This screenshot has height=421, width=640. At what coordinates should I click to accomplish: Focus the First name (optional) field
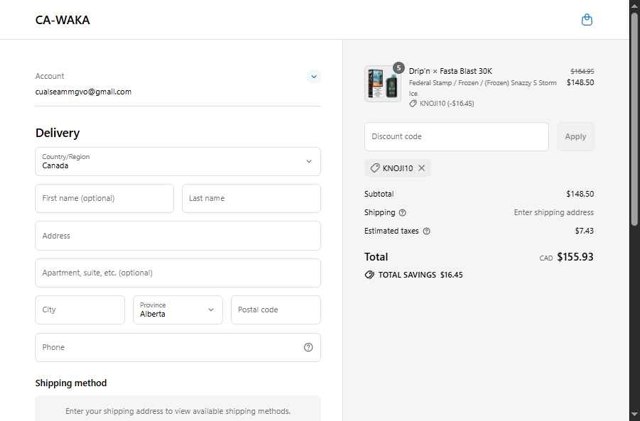(x=104, y=198)
